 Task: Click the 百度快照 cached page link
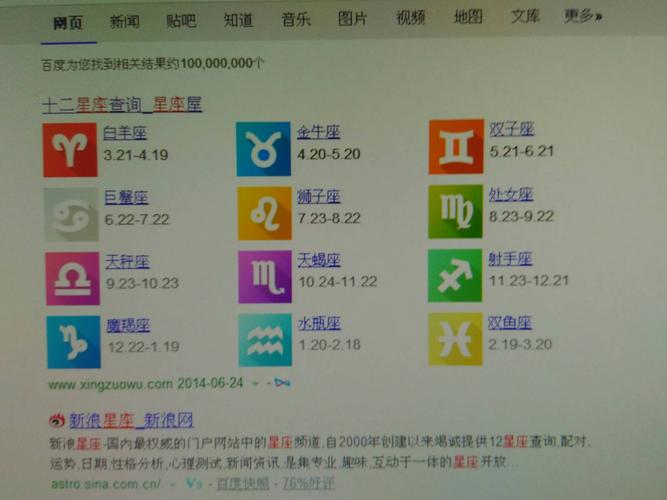[x=241, y=483]
